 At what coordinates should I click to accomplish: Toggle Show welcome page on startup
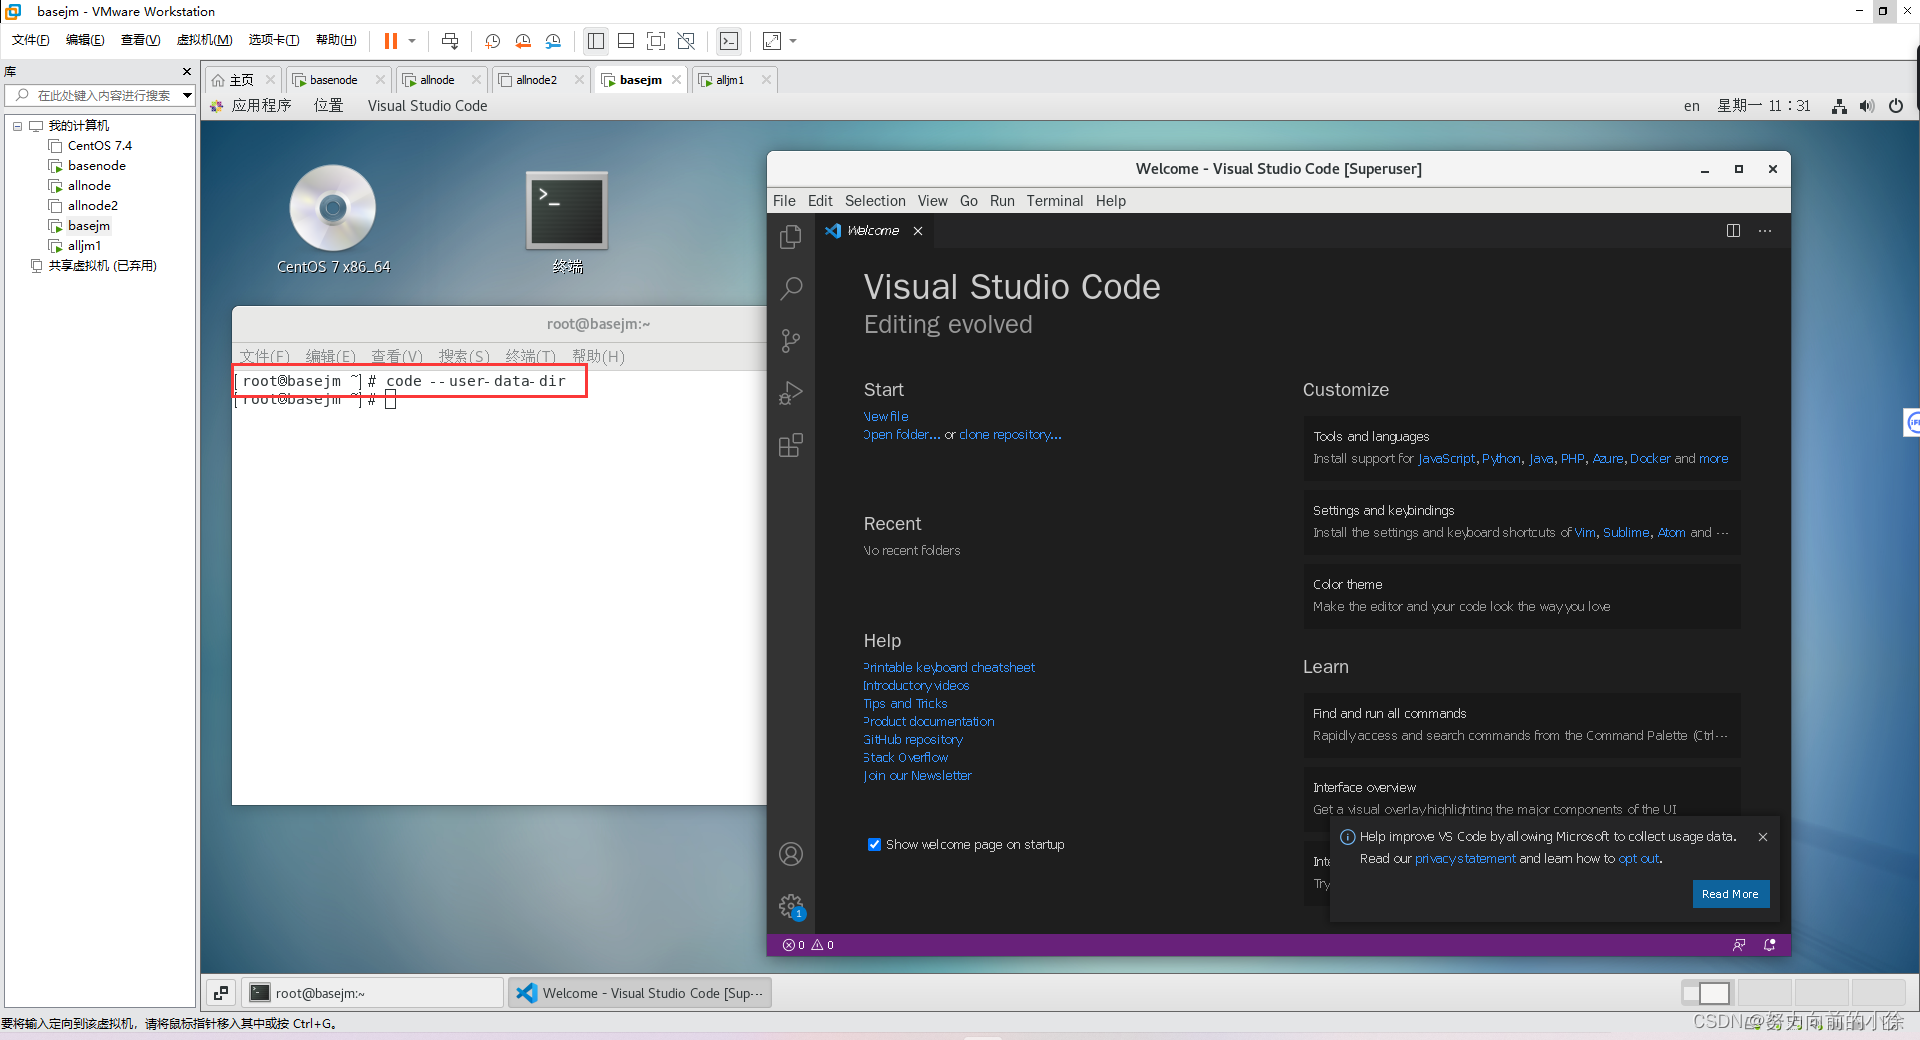[874, 845]
